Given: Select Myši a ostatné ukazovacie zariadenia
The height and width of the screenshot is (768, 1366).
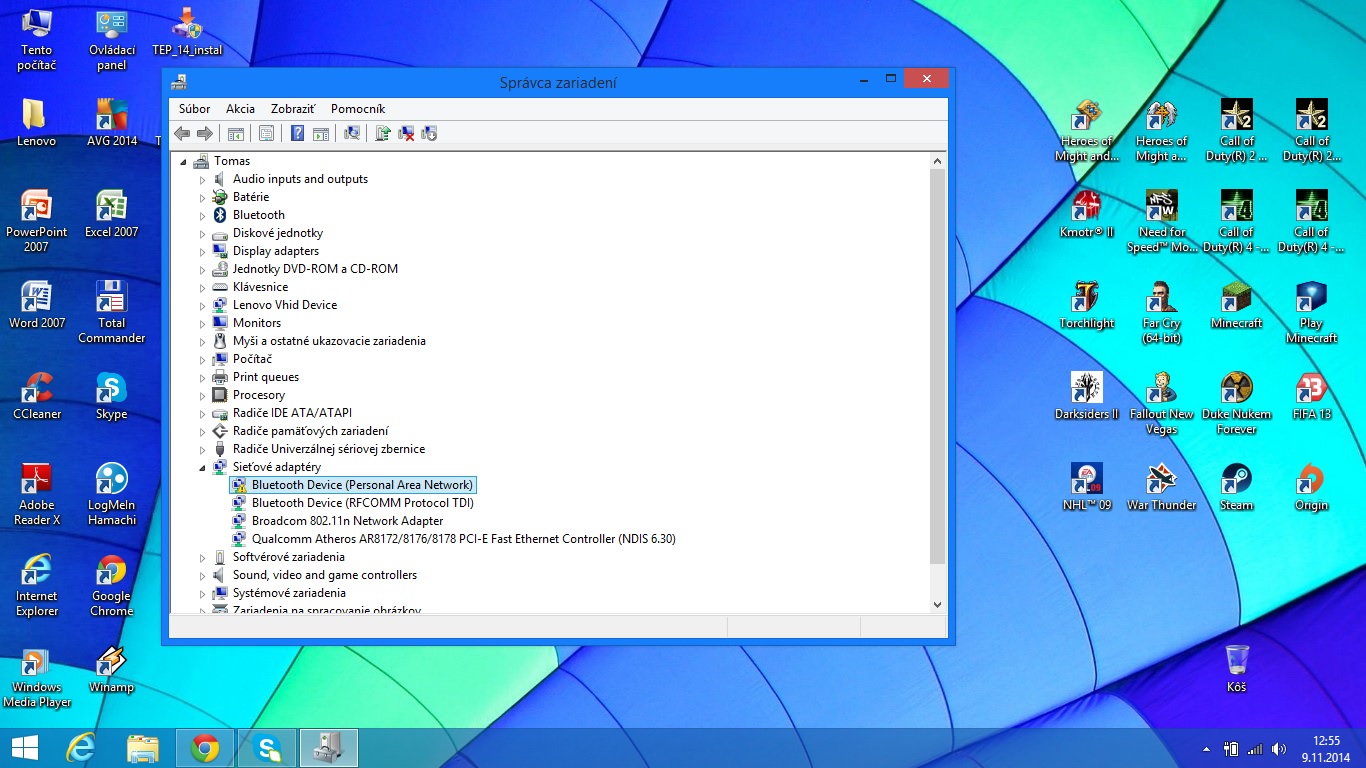Looking at the screenshot, I should [x=329, y=341].
